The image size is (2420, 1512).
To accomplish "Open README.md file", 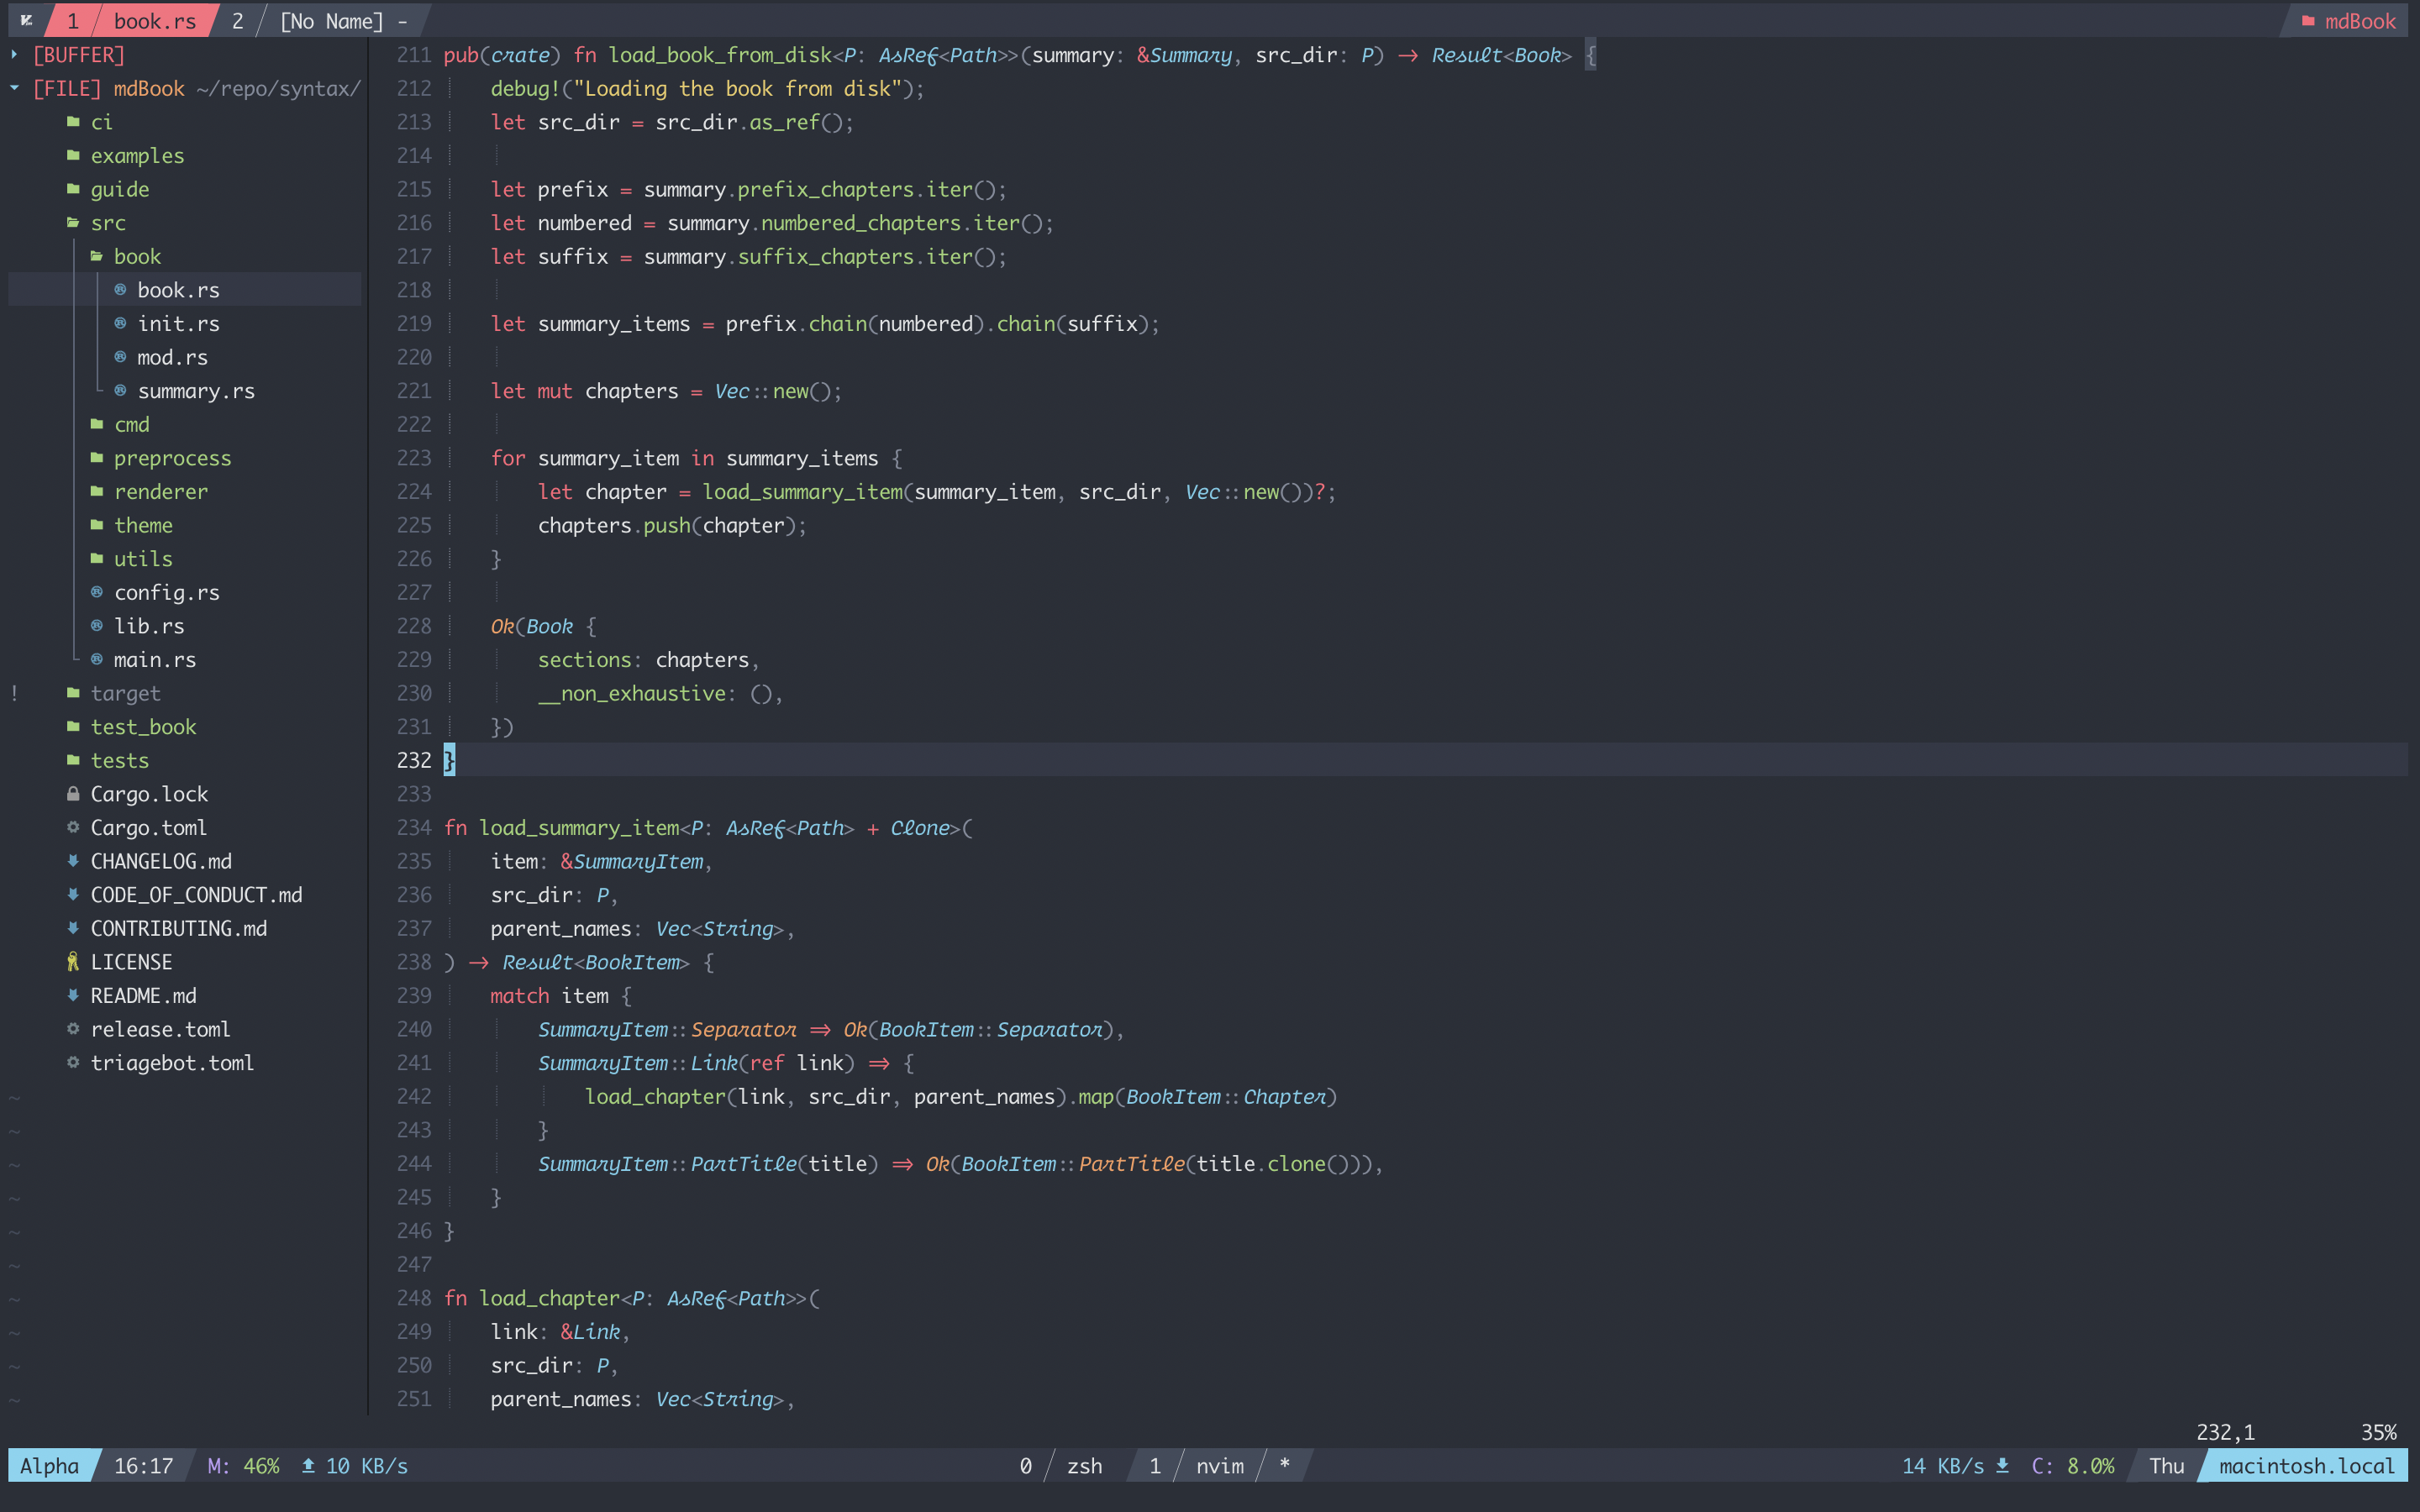I will coord(143,995).
